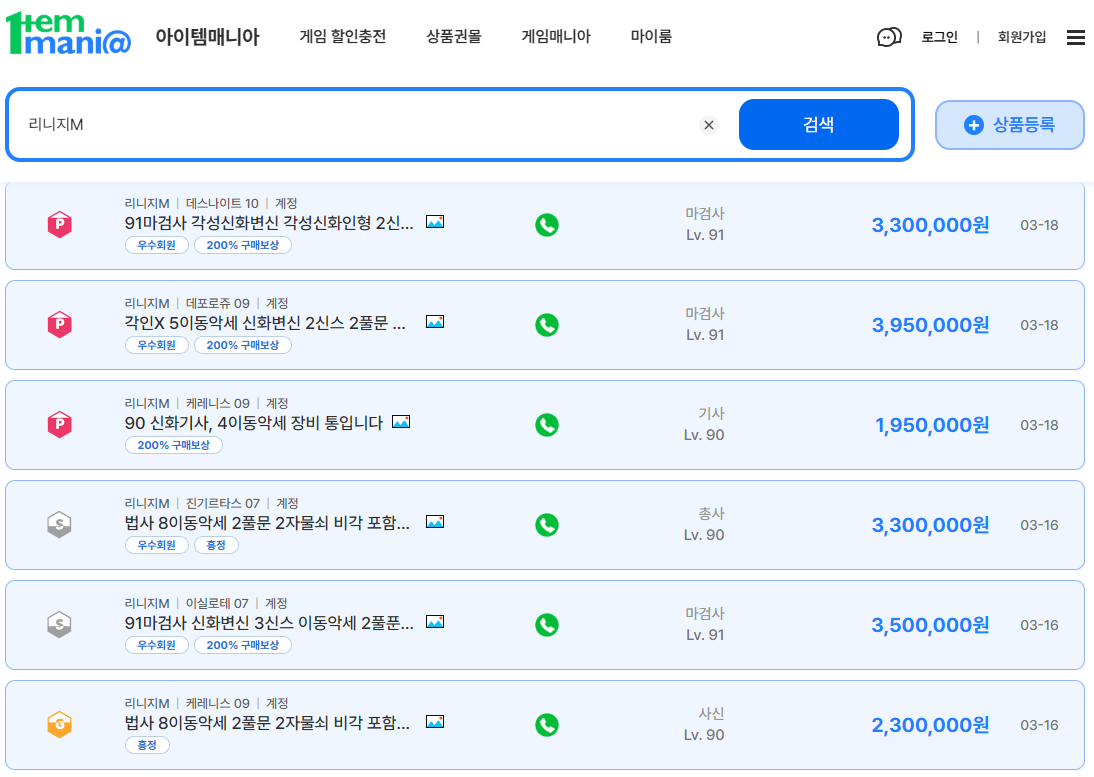The image size is (1094, 777).
Task: Click orange G badge in 사신 listing
Action: point(59,724)
